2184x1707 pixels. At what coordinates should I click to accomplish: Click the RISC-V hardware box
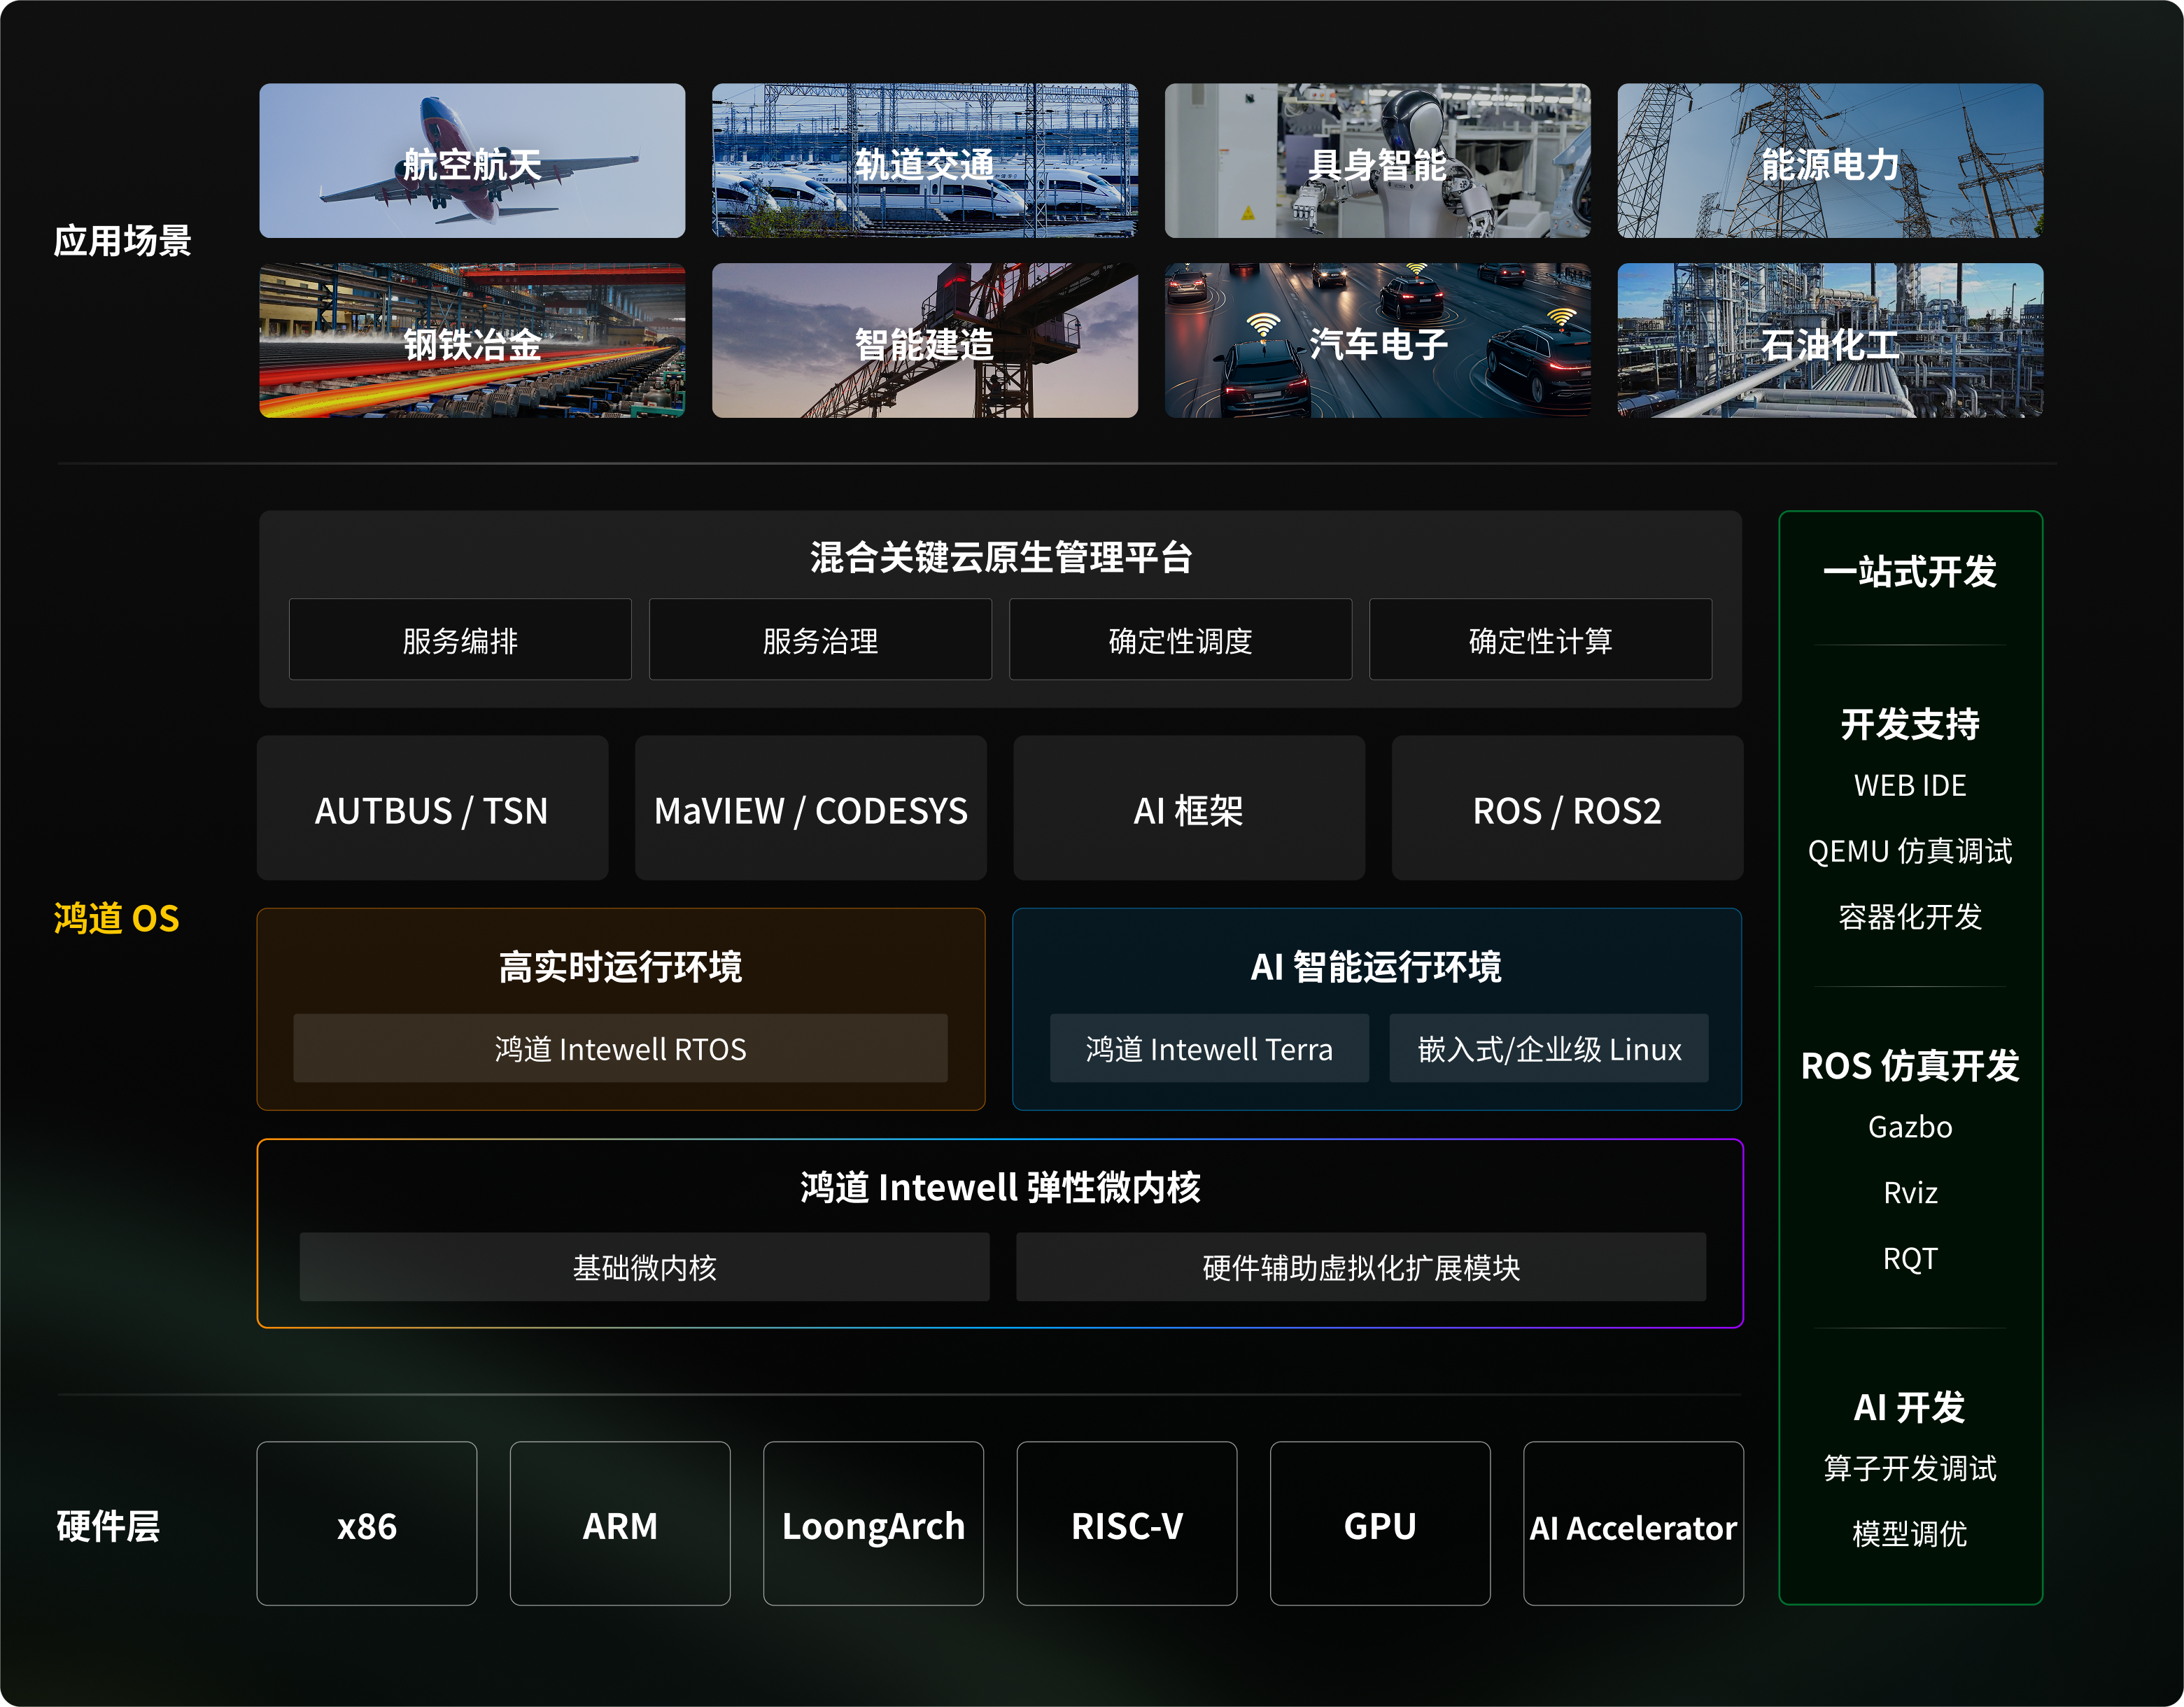(x=1126, y=1523)
